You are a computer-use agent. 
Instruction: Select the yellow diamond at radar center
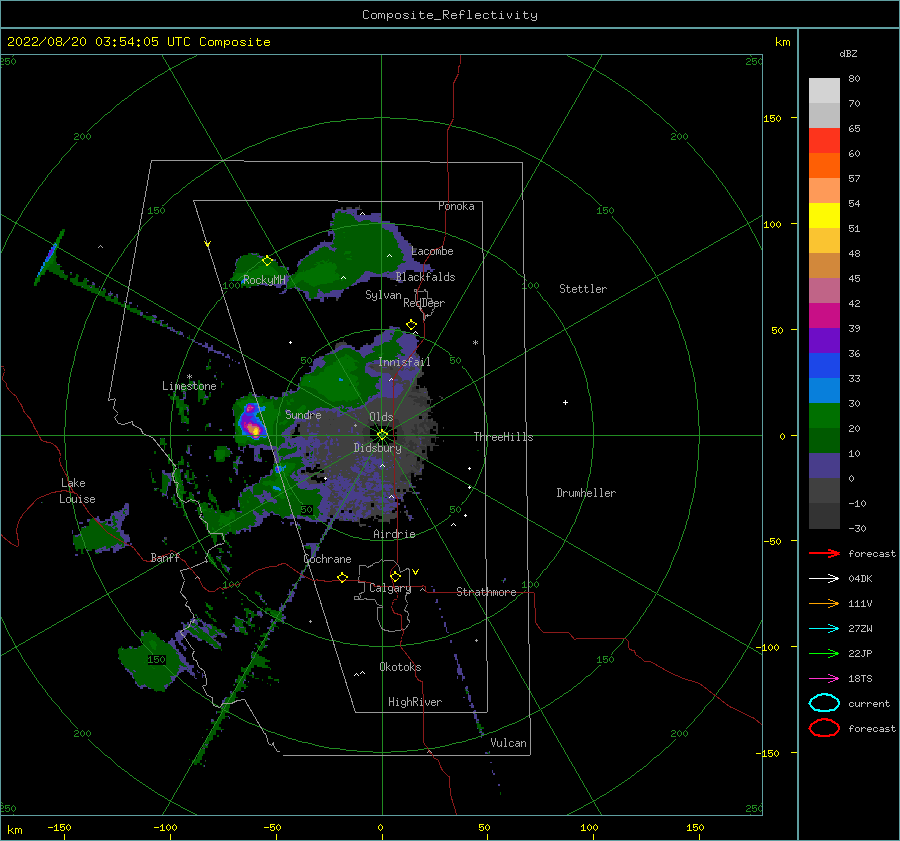(x=382, y=435)
